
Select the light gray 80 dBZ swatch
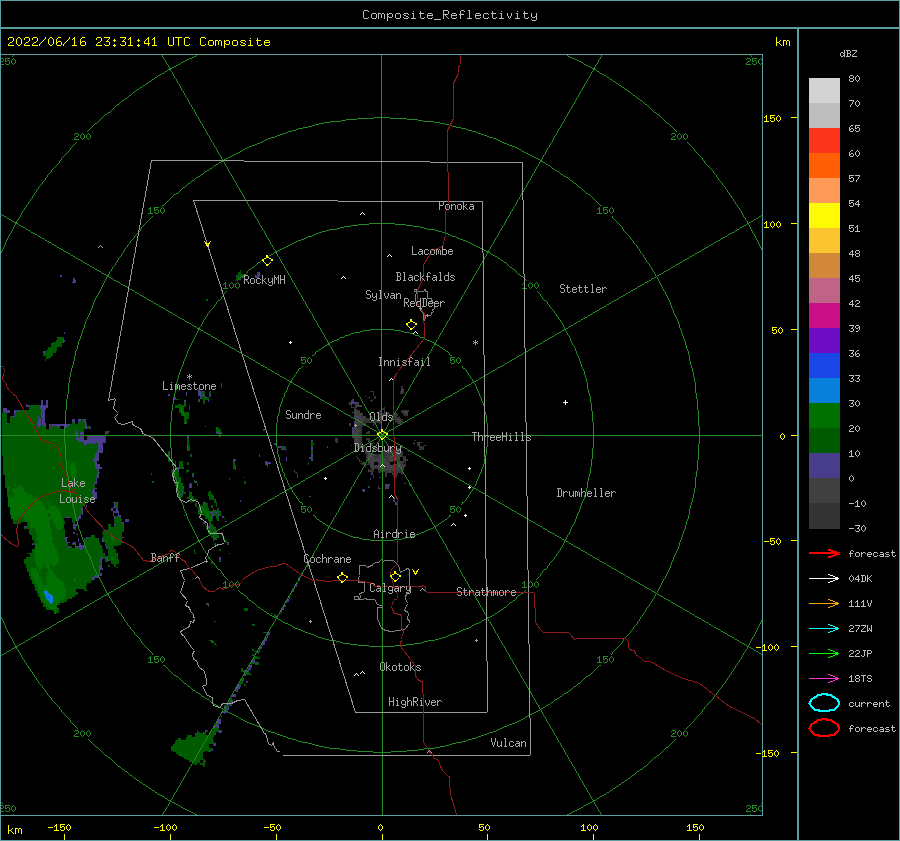coord(824,90)
